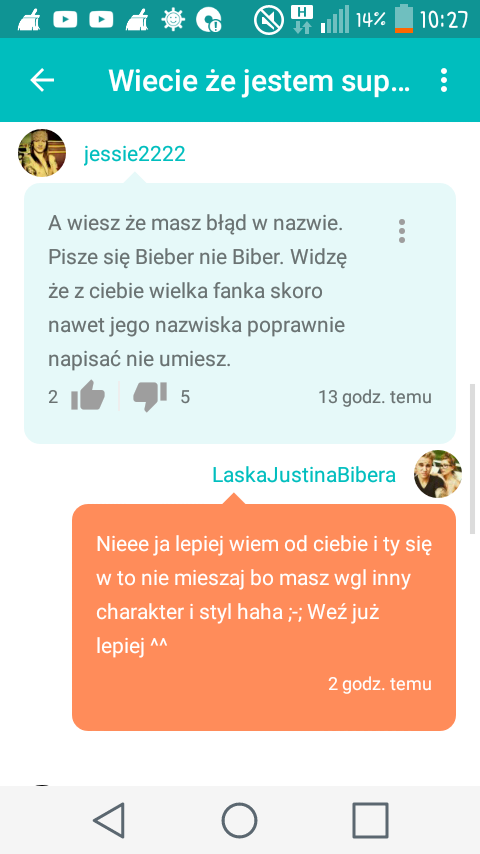Tap the muted sound status icon
The image size is (480, 854).
(x=269, y=20)
